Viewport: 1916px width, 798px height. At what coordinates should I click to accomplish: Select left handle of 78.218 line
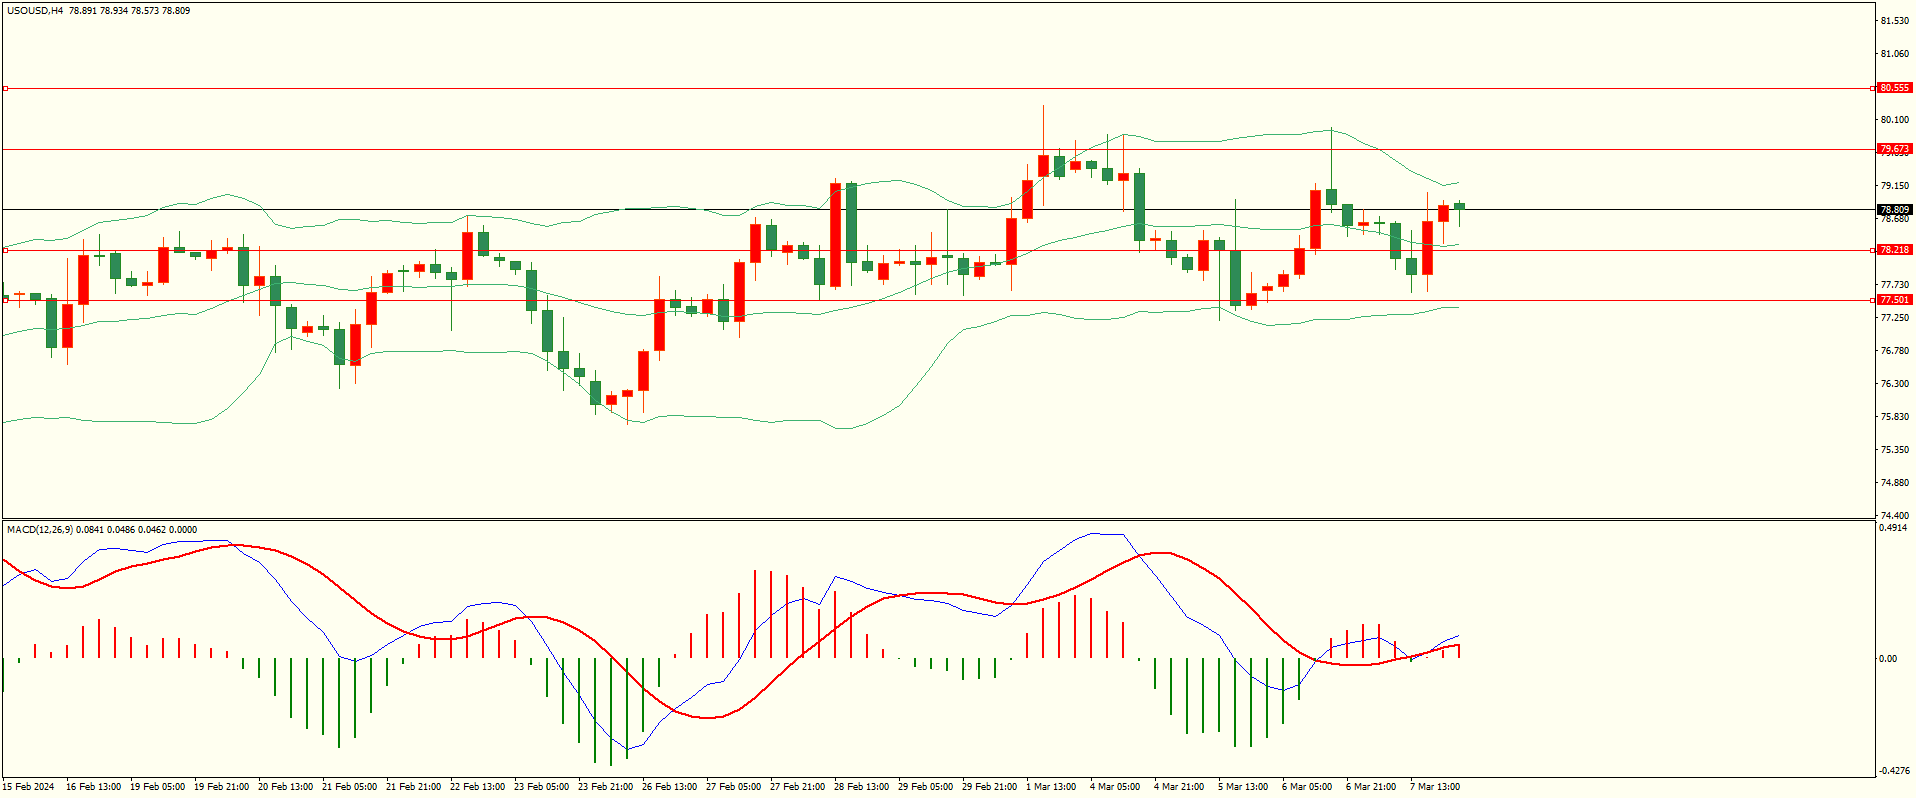tap(5, 250)
